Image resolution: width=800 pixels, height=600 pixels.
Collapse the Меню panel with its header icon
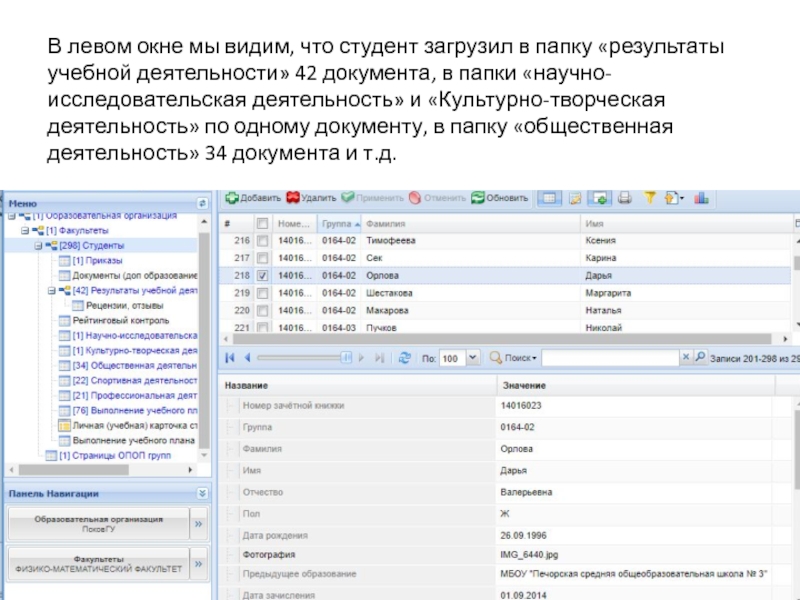(202, 203)
